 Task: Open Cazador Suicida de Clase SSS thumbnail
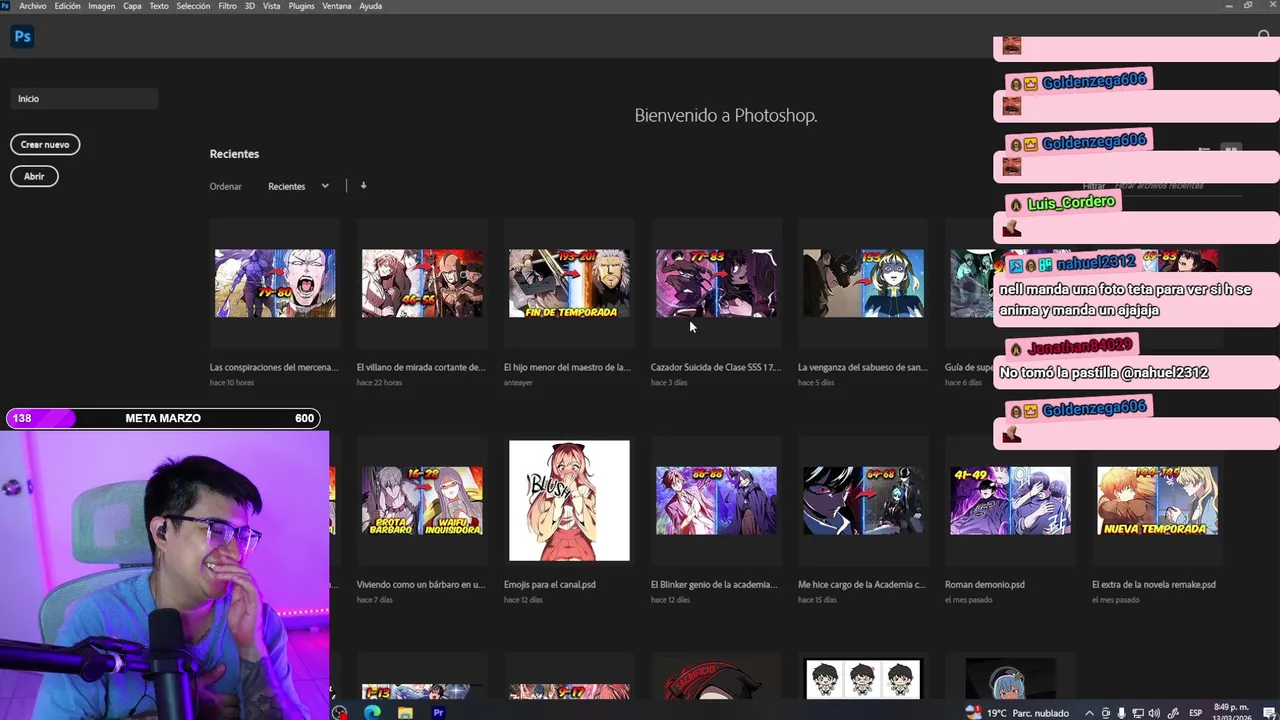(716, 284)
